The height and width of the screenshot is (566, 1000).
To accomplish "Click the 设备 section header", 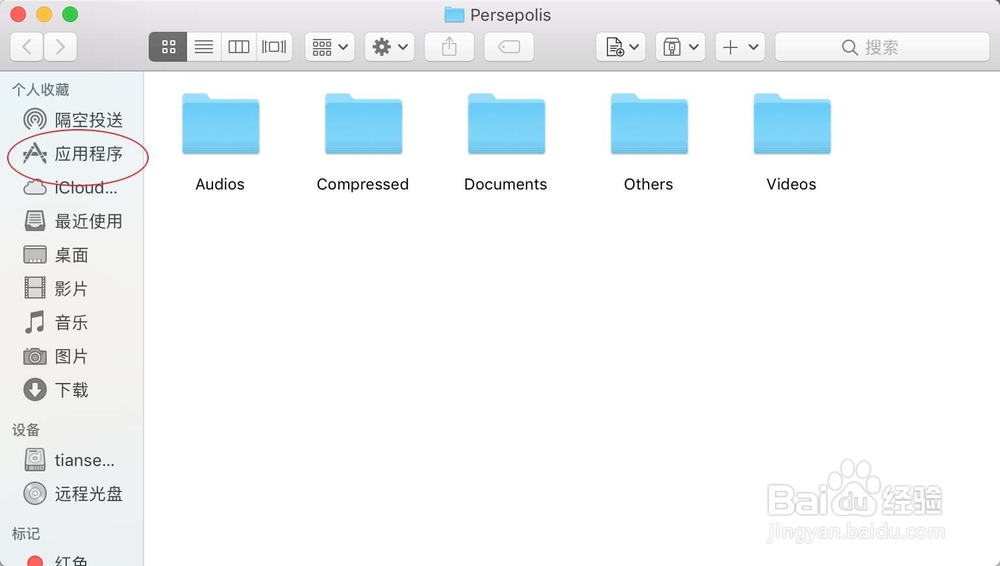I will click(x=26, y=429).
